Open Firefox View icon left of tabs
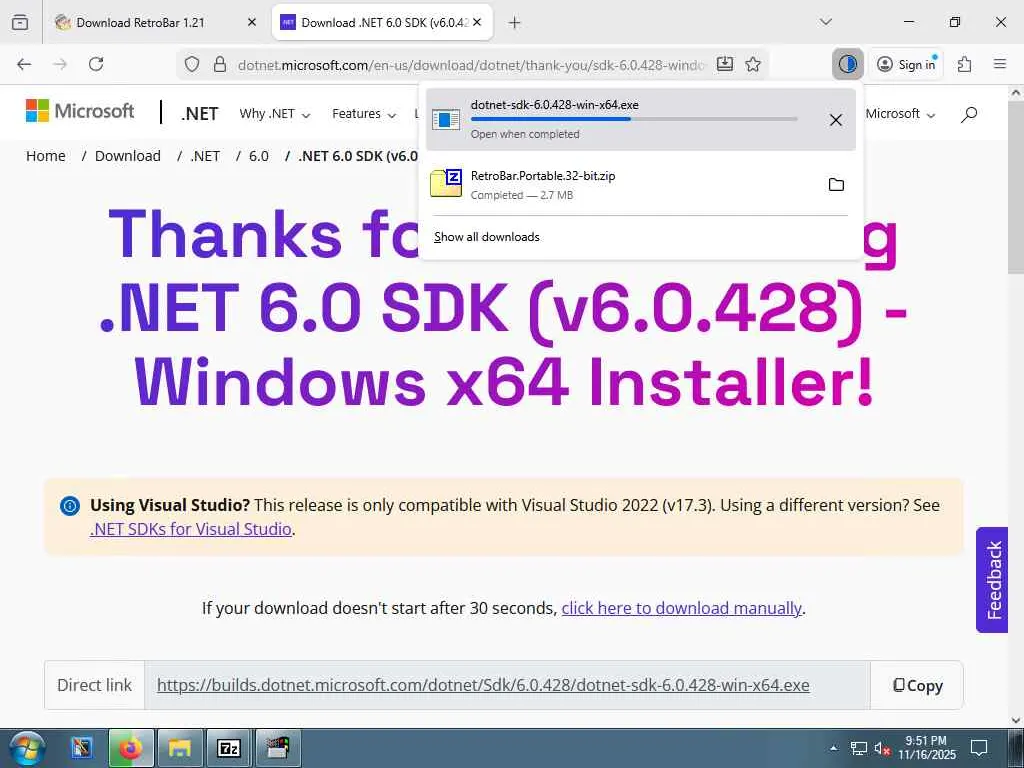This screenshot has width=1024, height=768. pos(20,22)
